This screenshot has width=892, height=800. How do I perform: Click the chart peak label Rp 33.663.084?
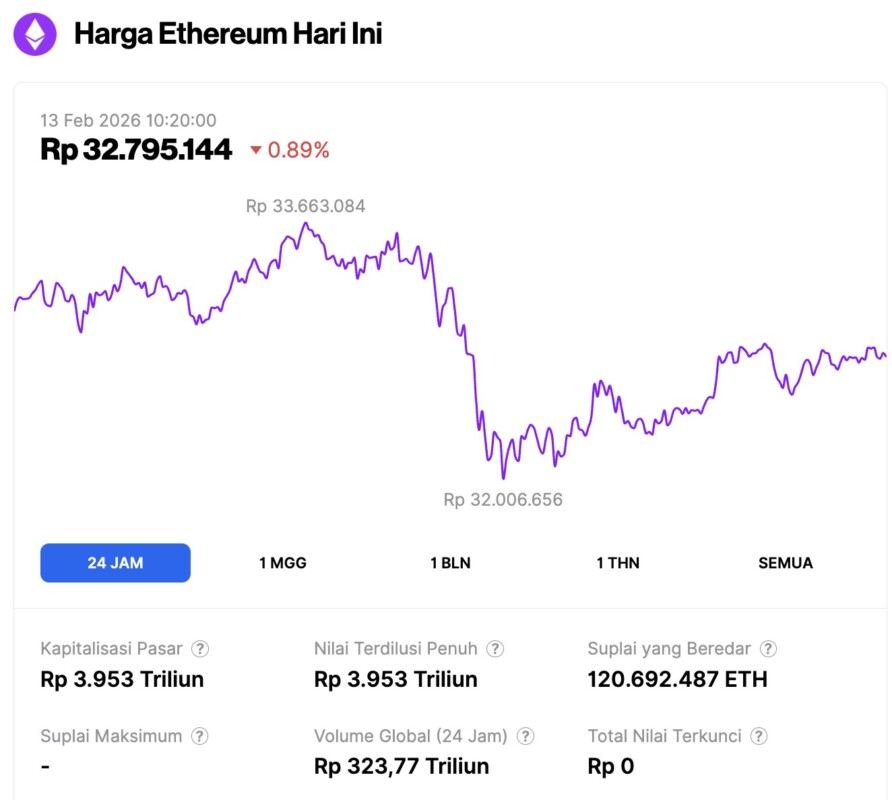coord(305,207)
